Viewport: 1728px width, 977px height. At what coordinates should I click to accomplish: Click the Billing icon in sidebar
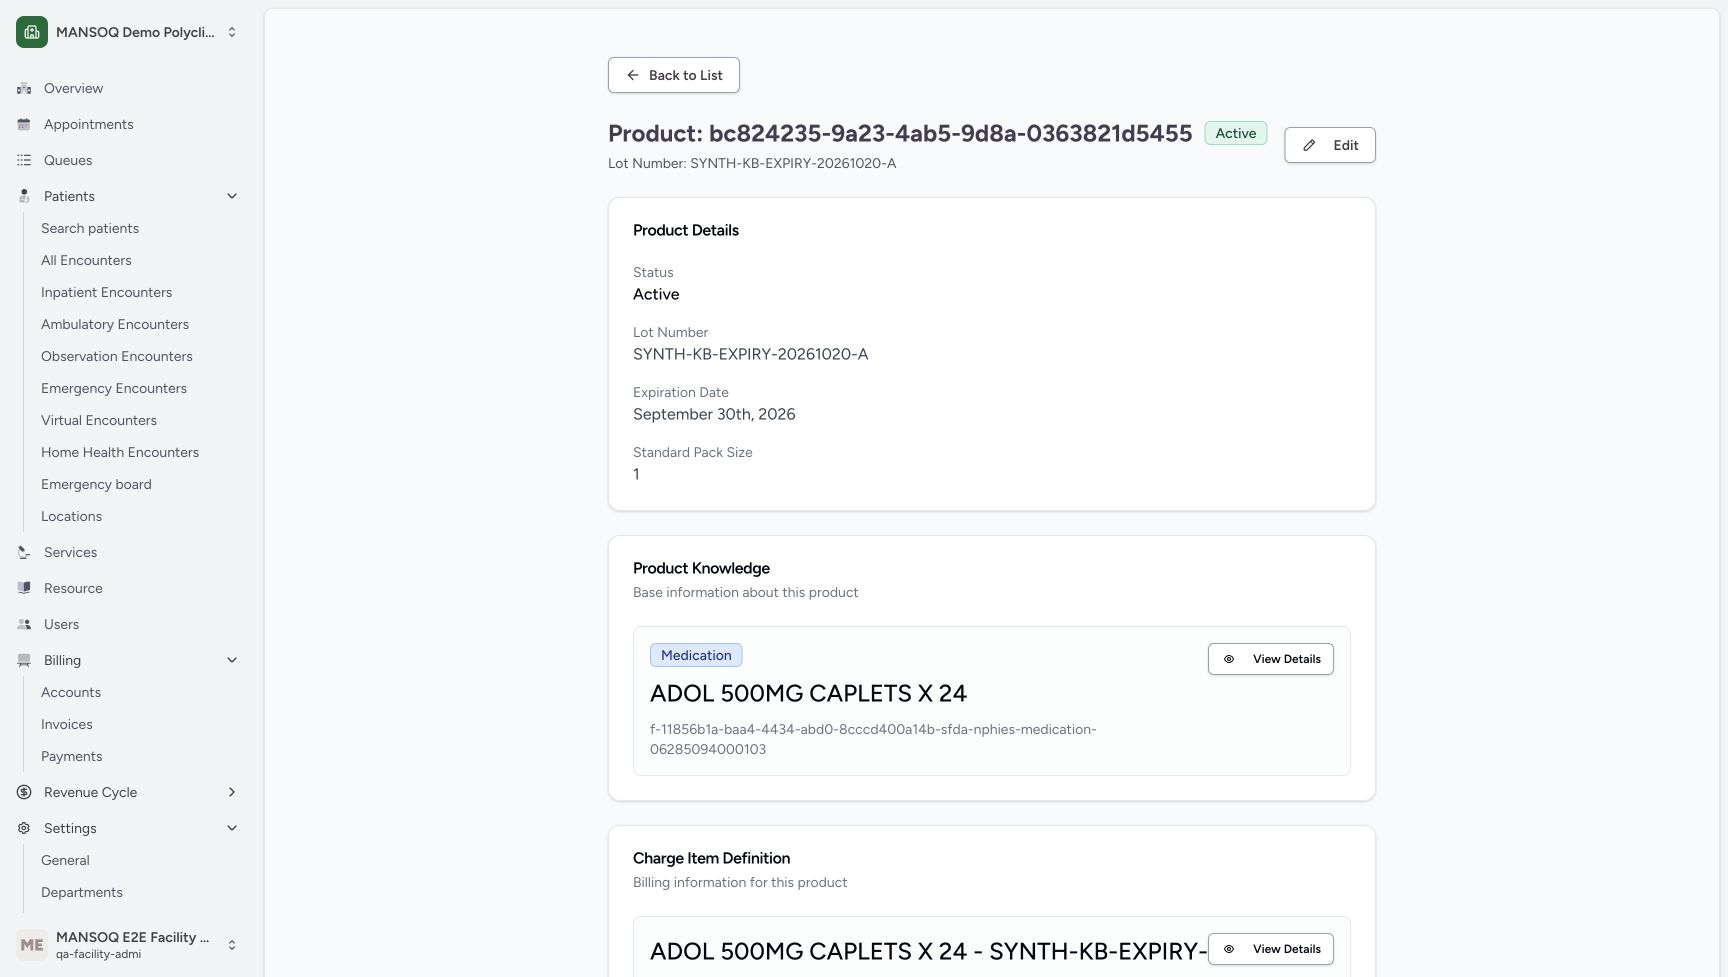click(x=24, y=660)
